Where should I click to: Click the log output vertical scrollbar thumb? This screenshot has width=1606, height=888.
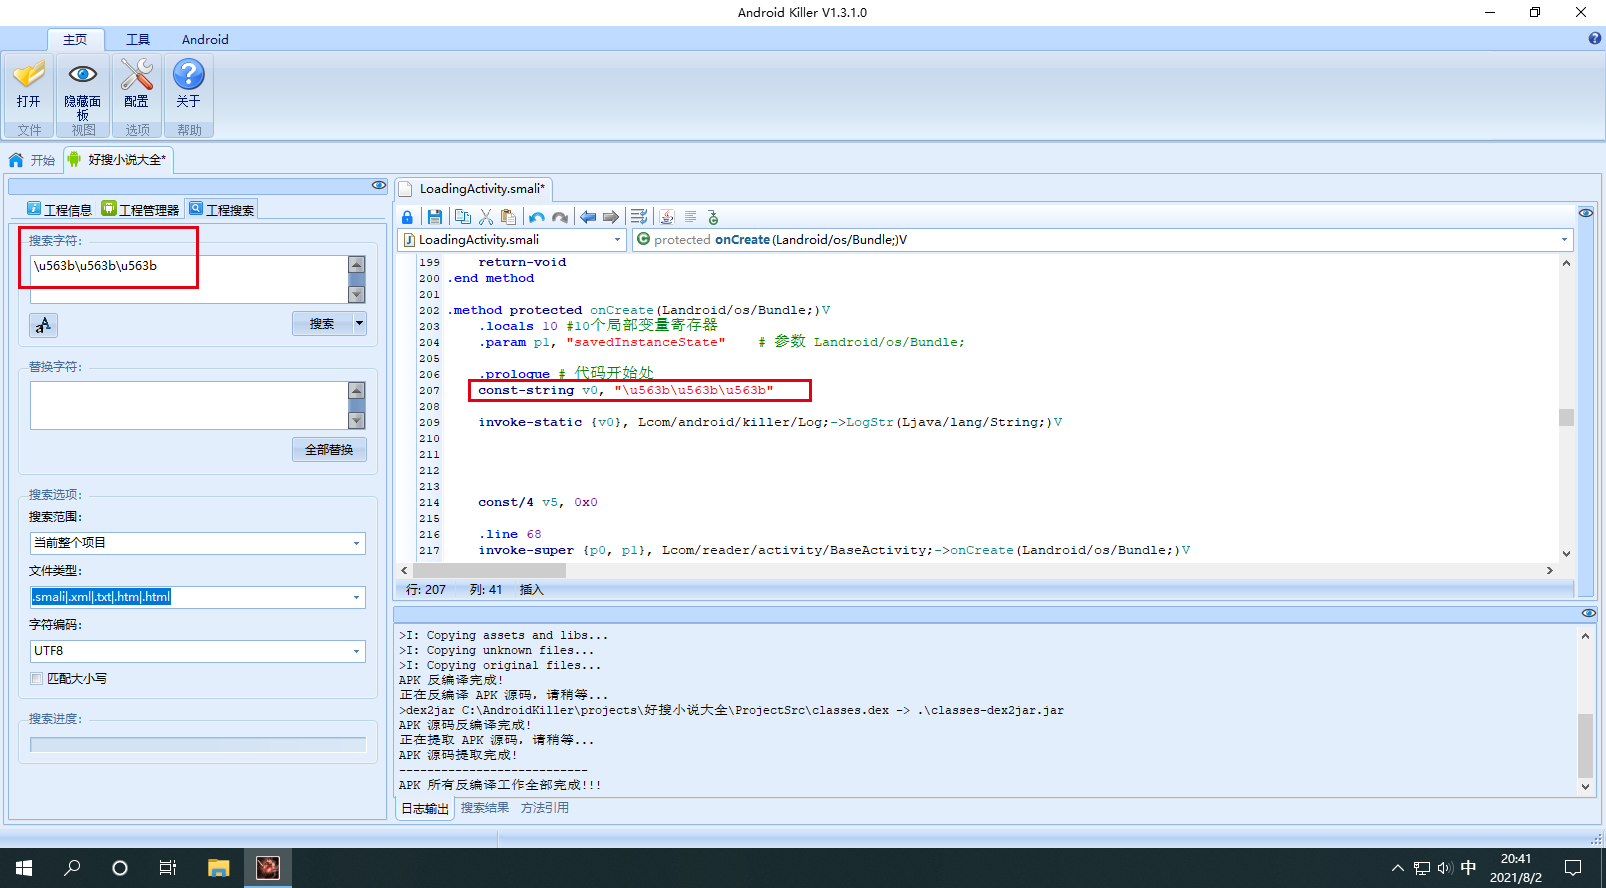(x=1585, y=744)
